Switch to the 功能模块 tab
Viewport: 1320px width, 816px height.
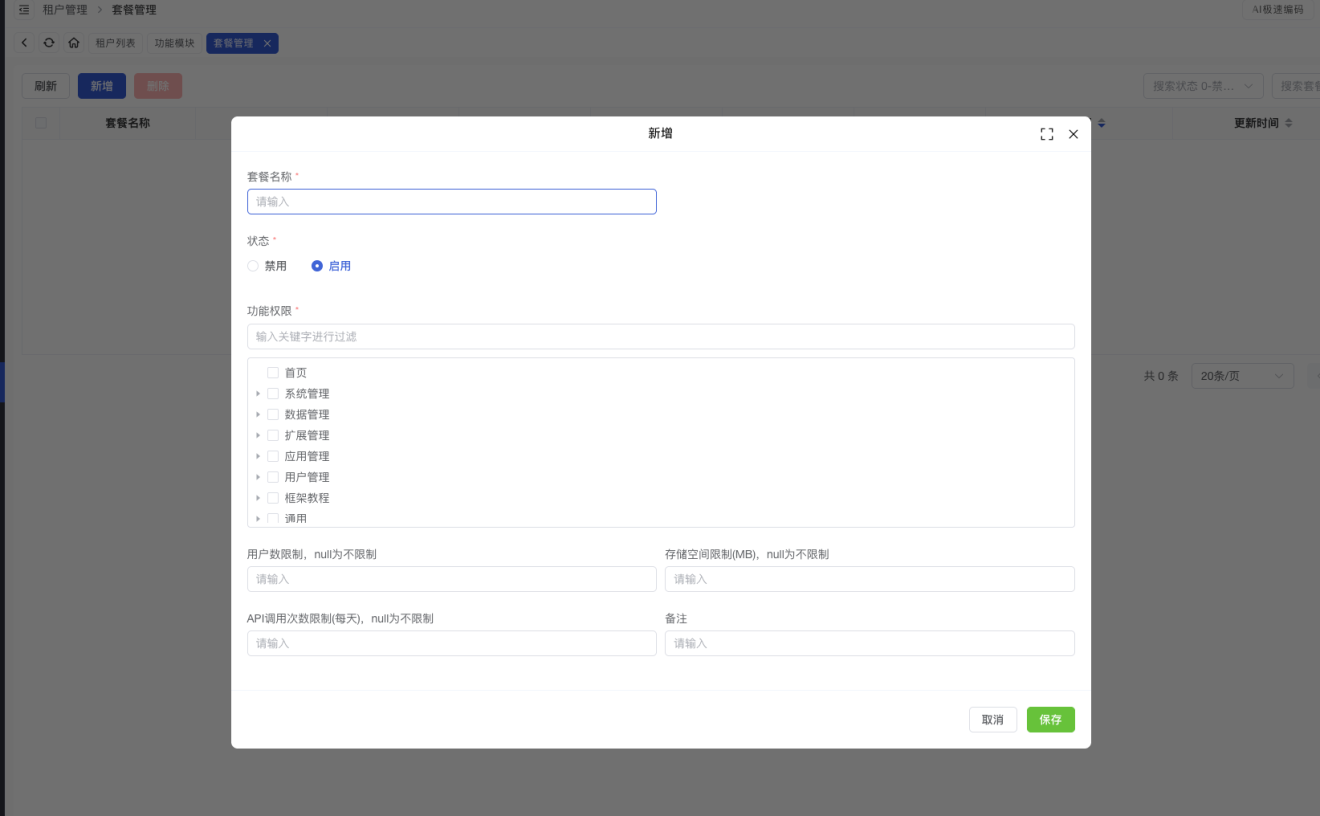point(174,43)
